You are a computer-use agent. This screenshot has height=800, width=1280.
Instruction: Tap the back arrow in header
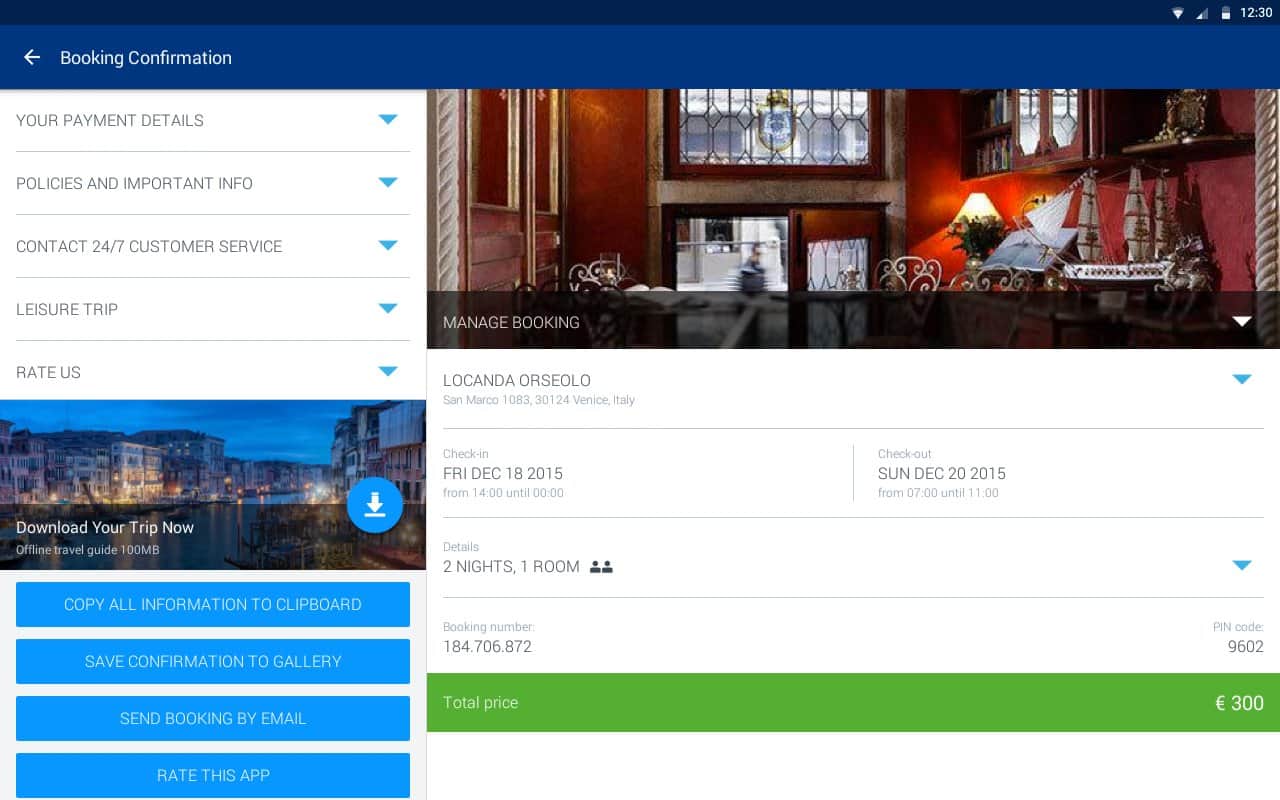[x=32, y=58]
